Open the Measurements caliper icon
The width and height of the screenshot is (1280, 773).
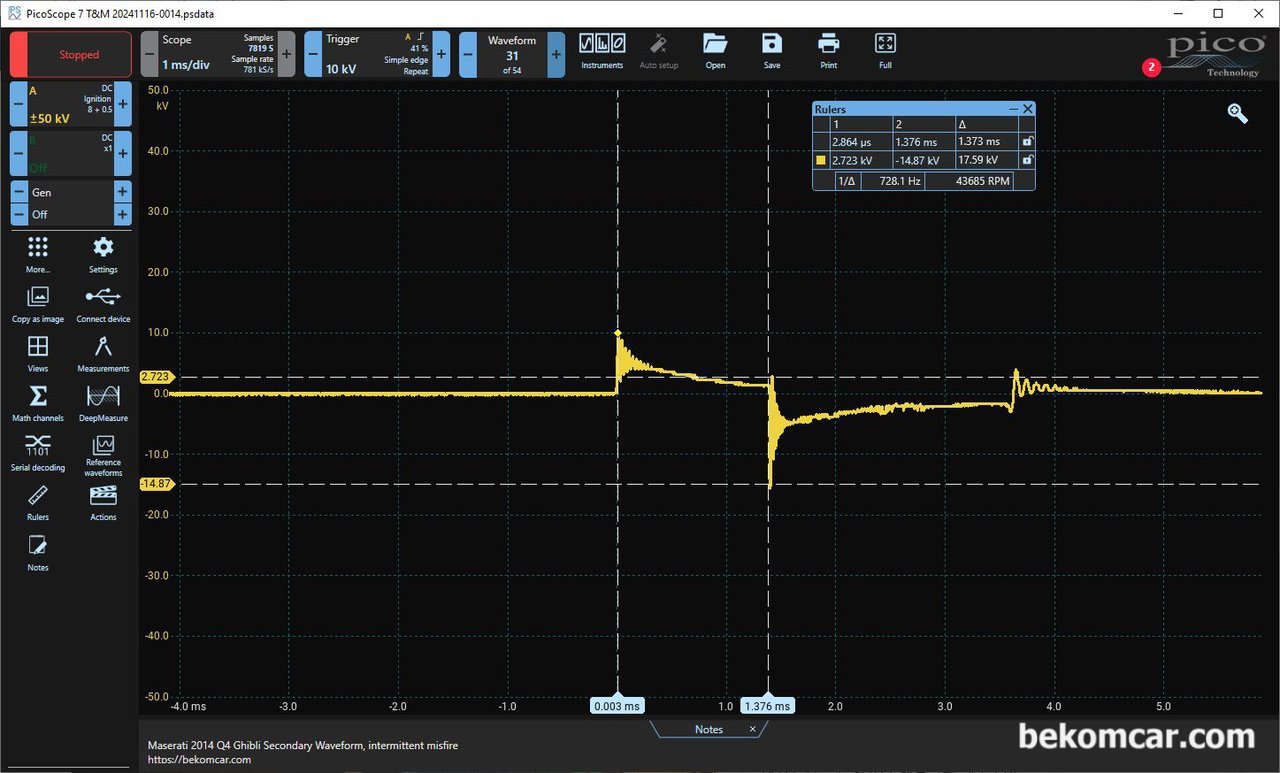[x=103, y=353]
